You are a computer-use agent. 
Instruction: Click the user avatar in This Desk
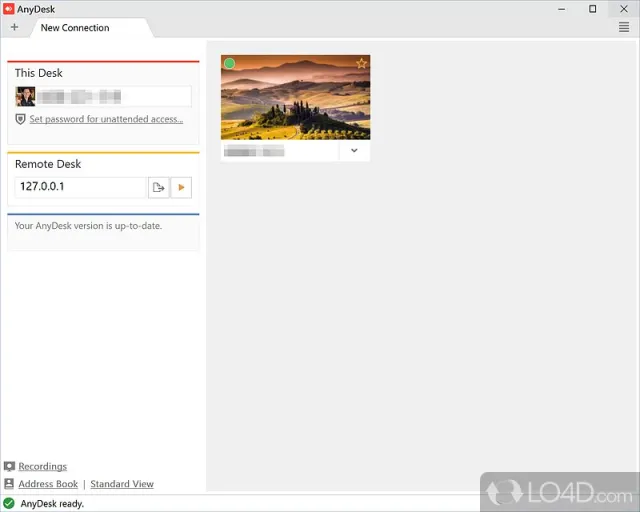coord(25,96)
